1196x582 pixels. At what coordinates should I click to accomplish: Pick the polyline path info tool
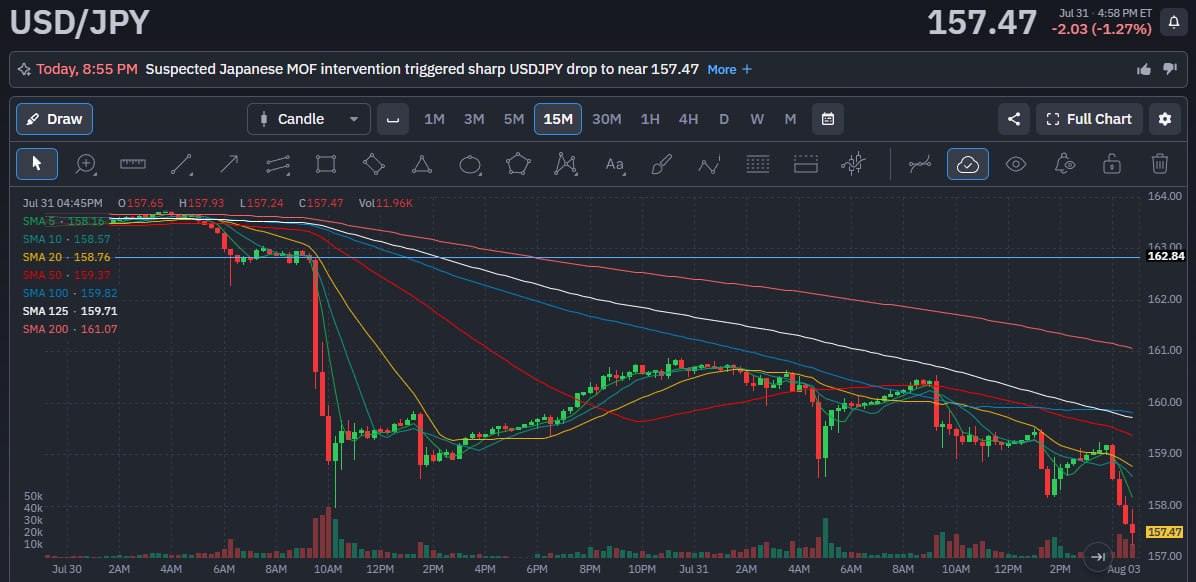point(709,164)
